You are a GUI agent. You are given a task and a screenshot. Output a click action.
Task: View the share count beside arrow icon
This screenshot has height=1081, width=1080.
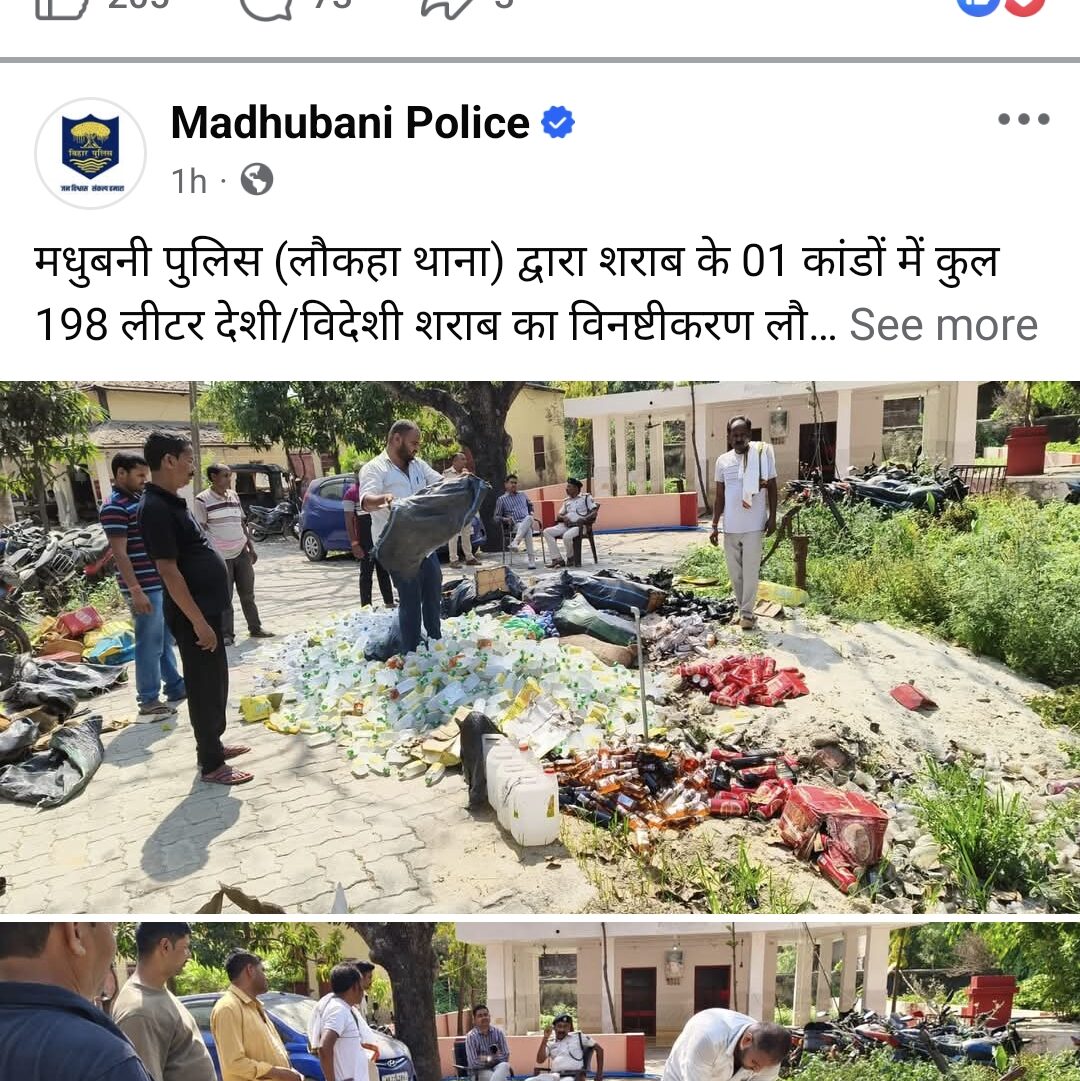pyautogui.click(x=505, y=4)
